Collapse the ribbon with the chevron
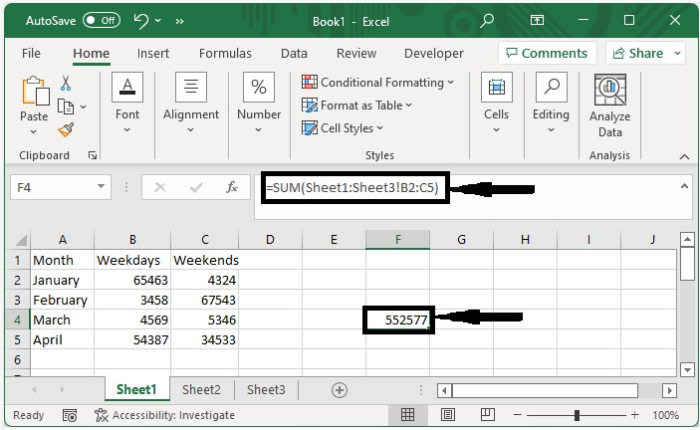Screen dimensions: 700x430 pyautogui.click(x=684, y=156)
